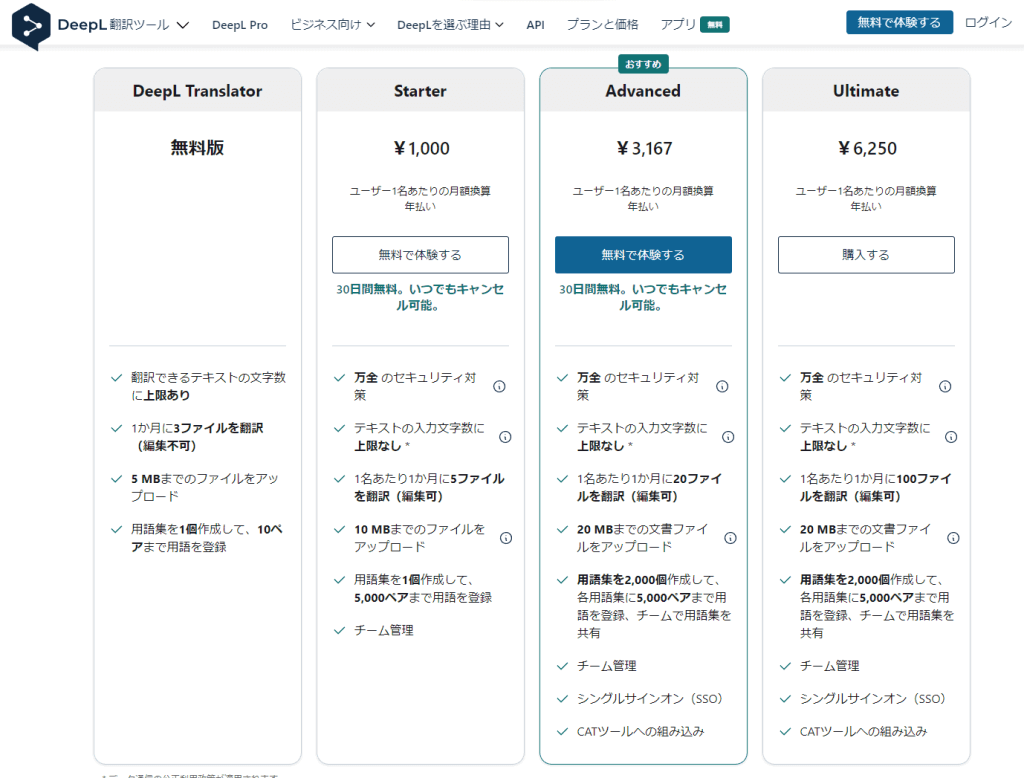
Task: Click the おすすめ badge above Advanced
Action: pos(642,62)
